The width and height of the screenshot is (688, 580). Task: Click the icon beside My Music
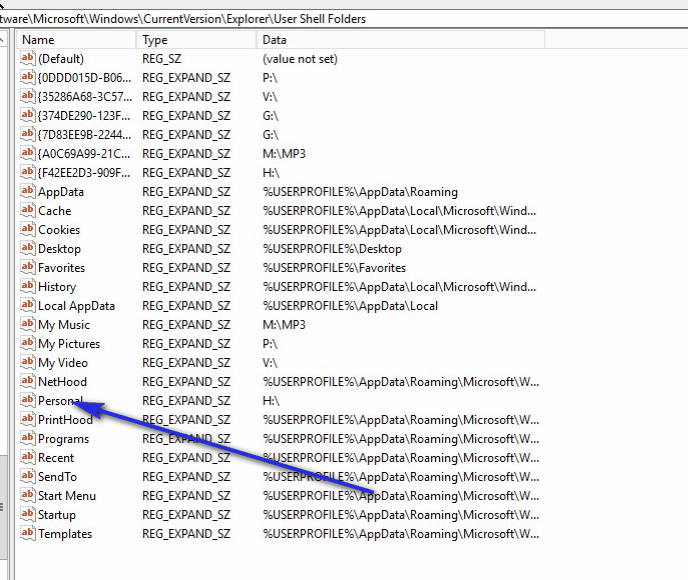click(x=28, y=324)
